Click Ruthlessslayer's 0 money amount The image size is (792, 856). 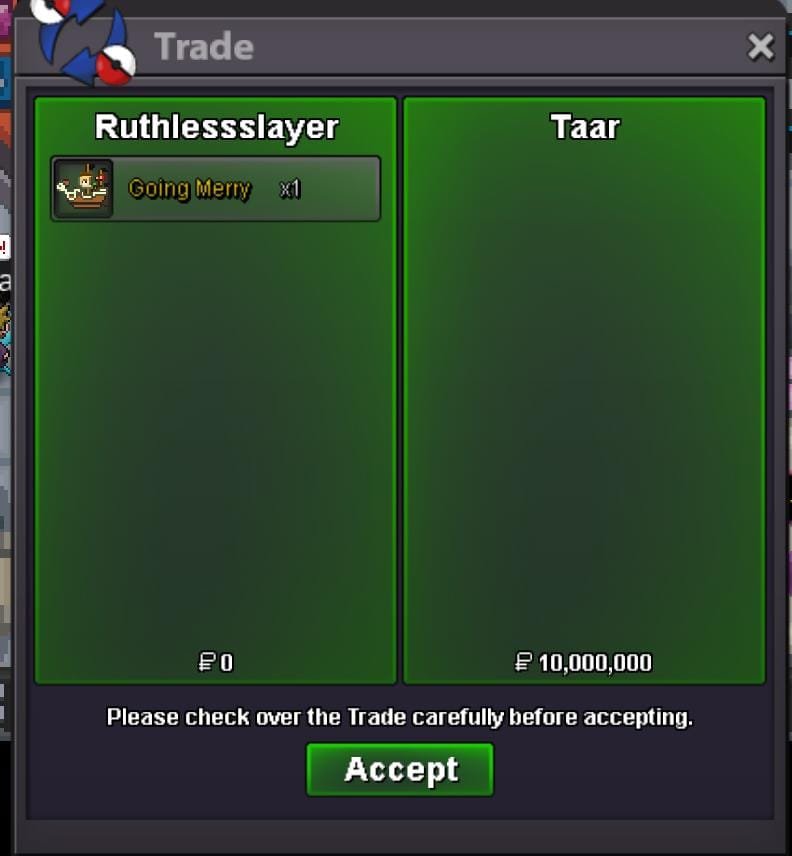(227, 663)
